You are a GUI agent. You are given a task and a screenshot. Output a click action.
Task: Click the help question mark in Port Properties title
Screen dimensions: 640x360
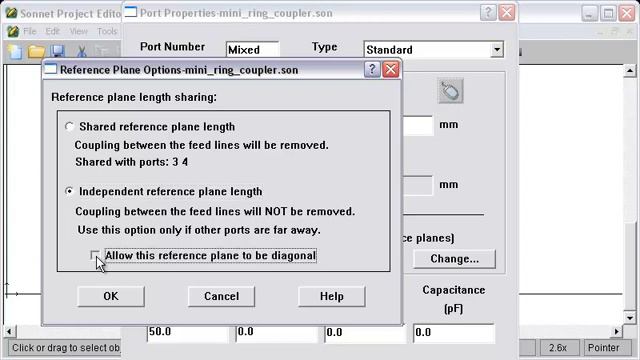click(x=488, y=13)
